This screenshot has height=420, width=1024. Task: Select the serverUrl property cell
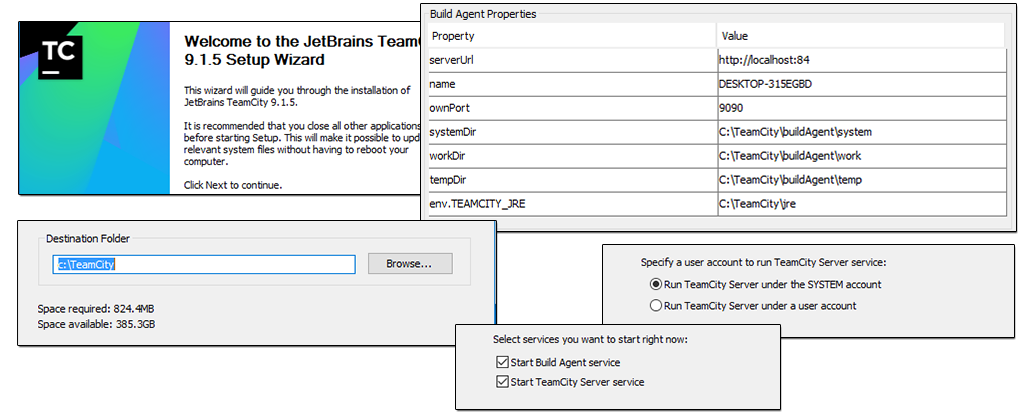(573, 60)
